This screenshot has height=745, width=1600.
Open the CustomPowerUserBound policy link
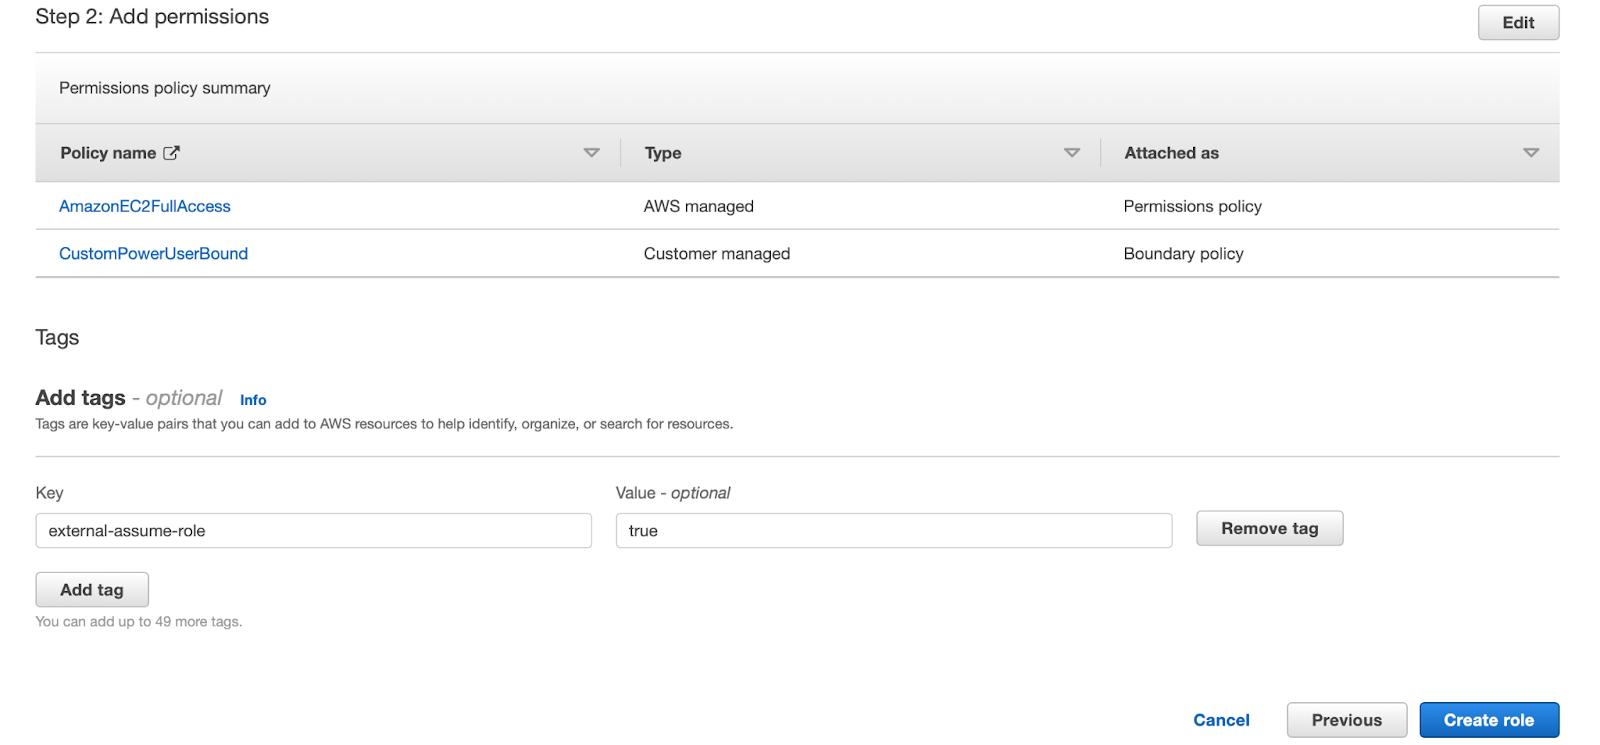(153, 254)
